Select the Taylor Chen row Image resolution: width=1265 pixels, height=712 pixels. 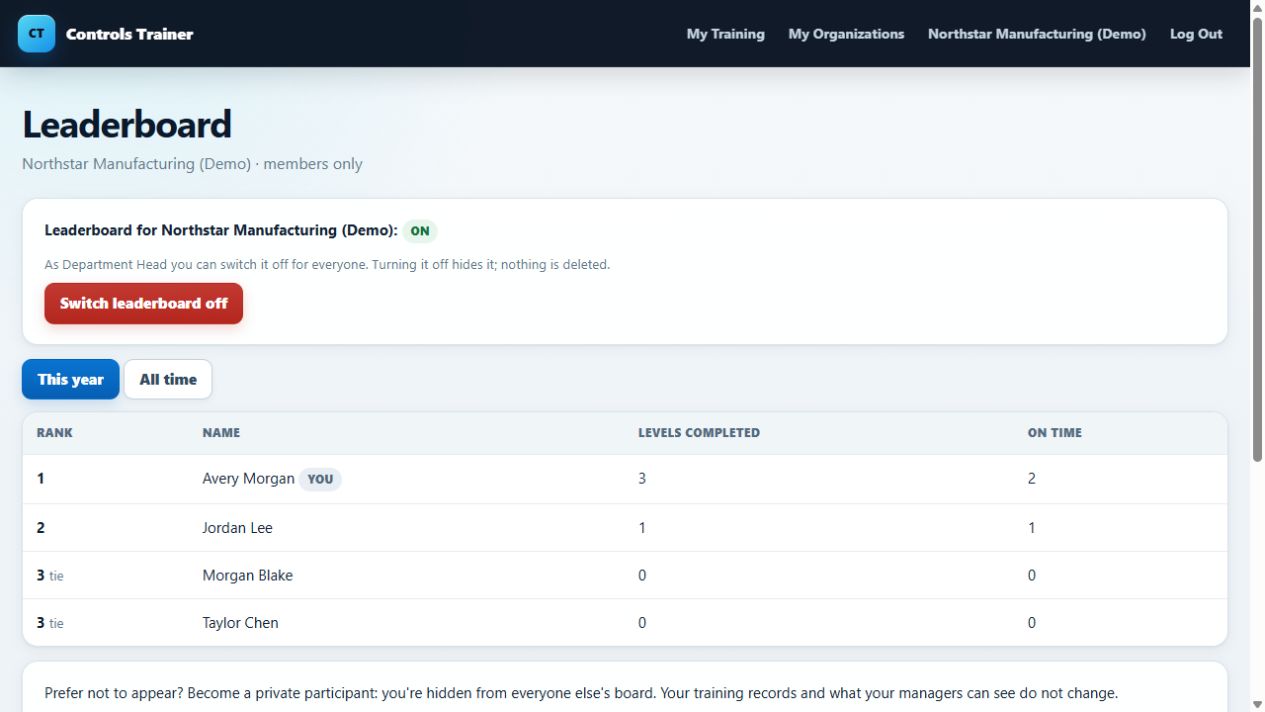(625, 622)
